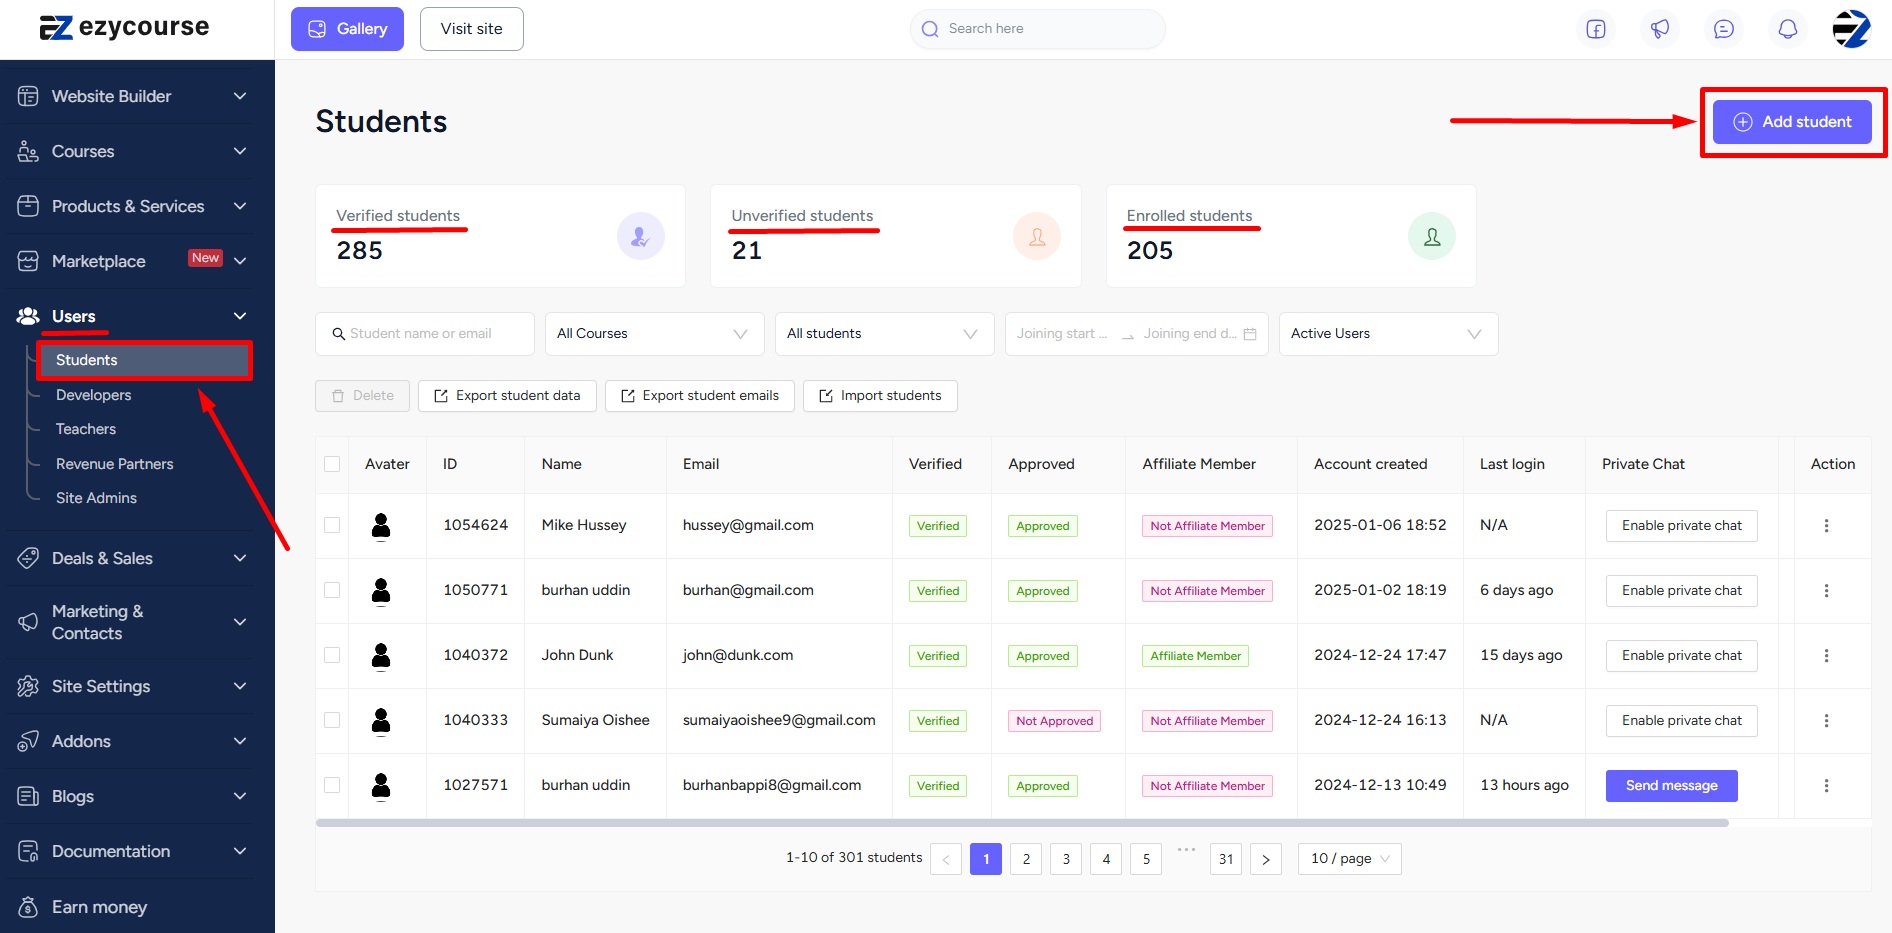
Task: Expand the Website Builder menu chevron
Action: (x=240, y=96)
